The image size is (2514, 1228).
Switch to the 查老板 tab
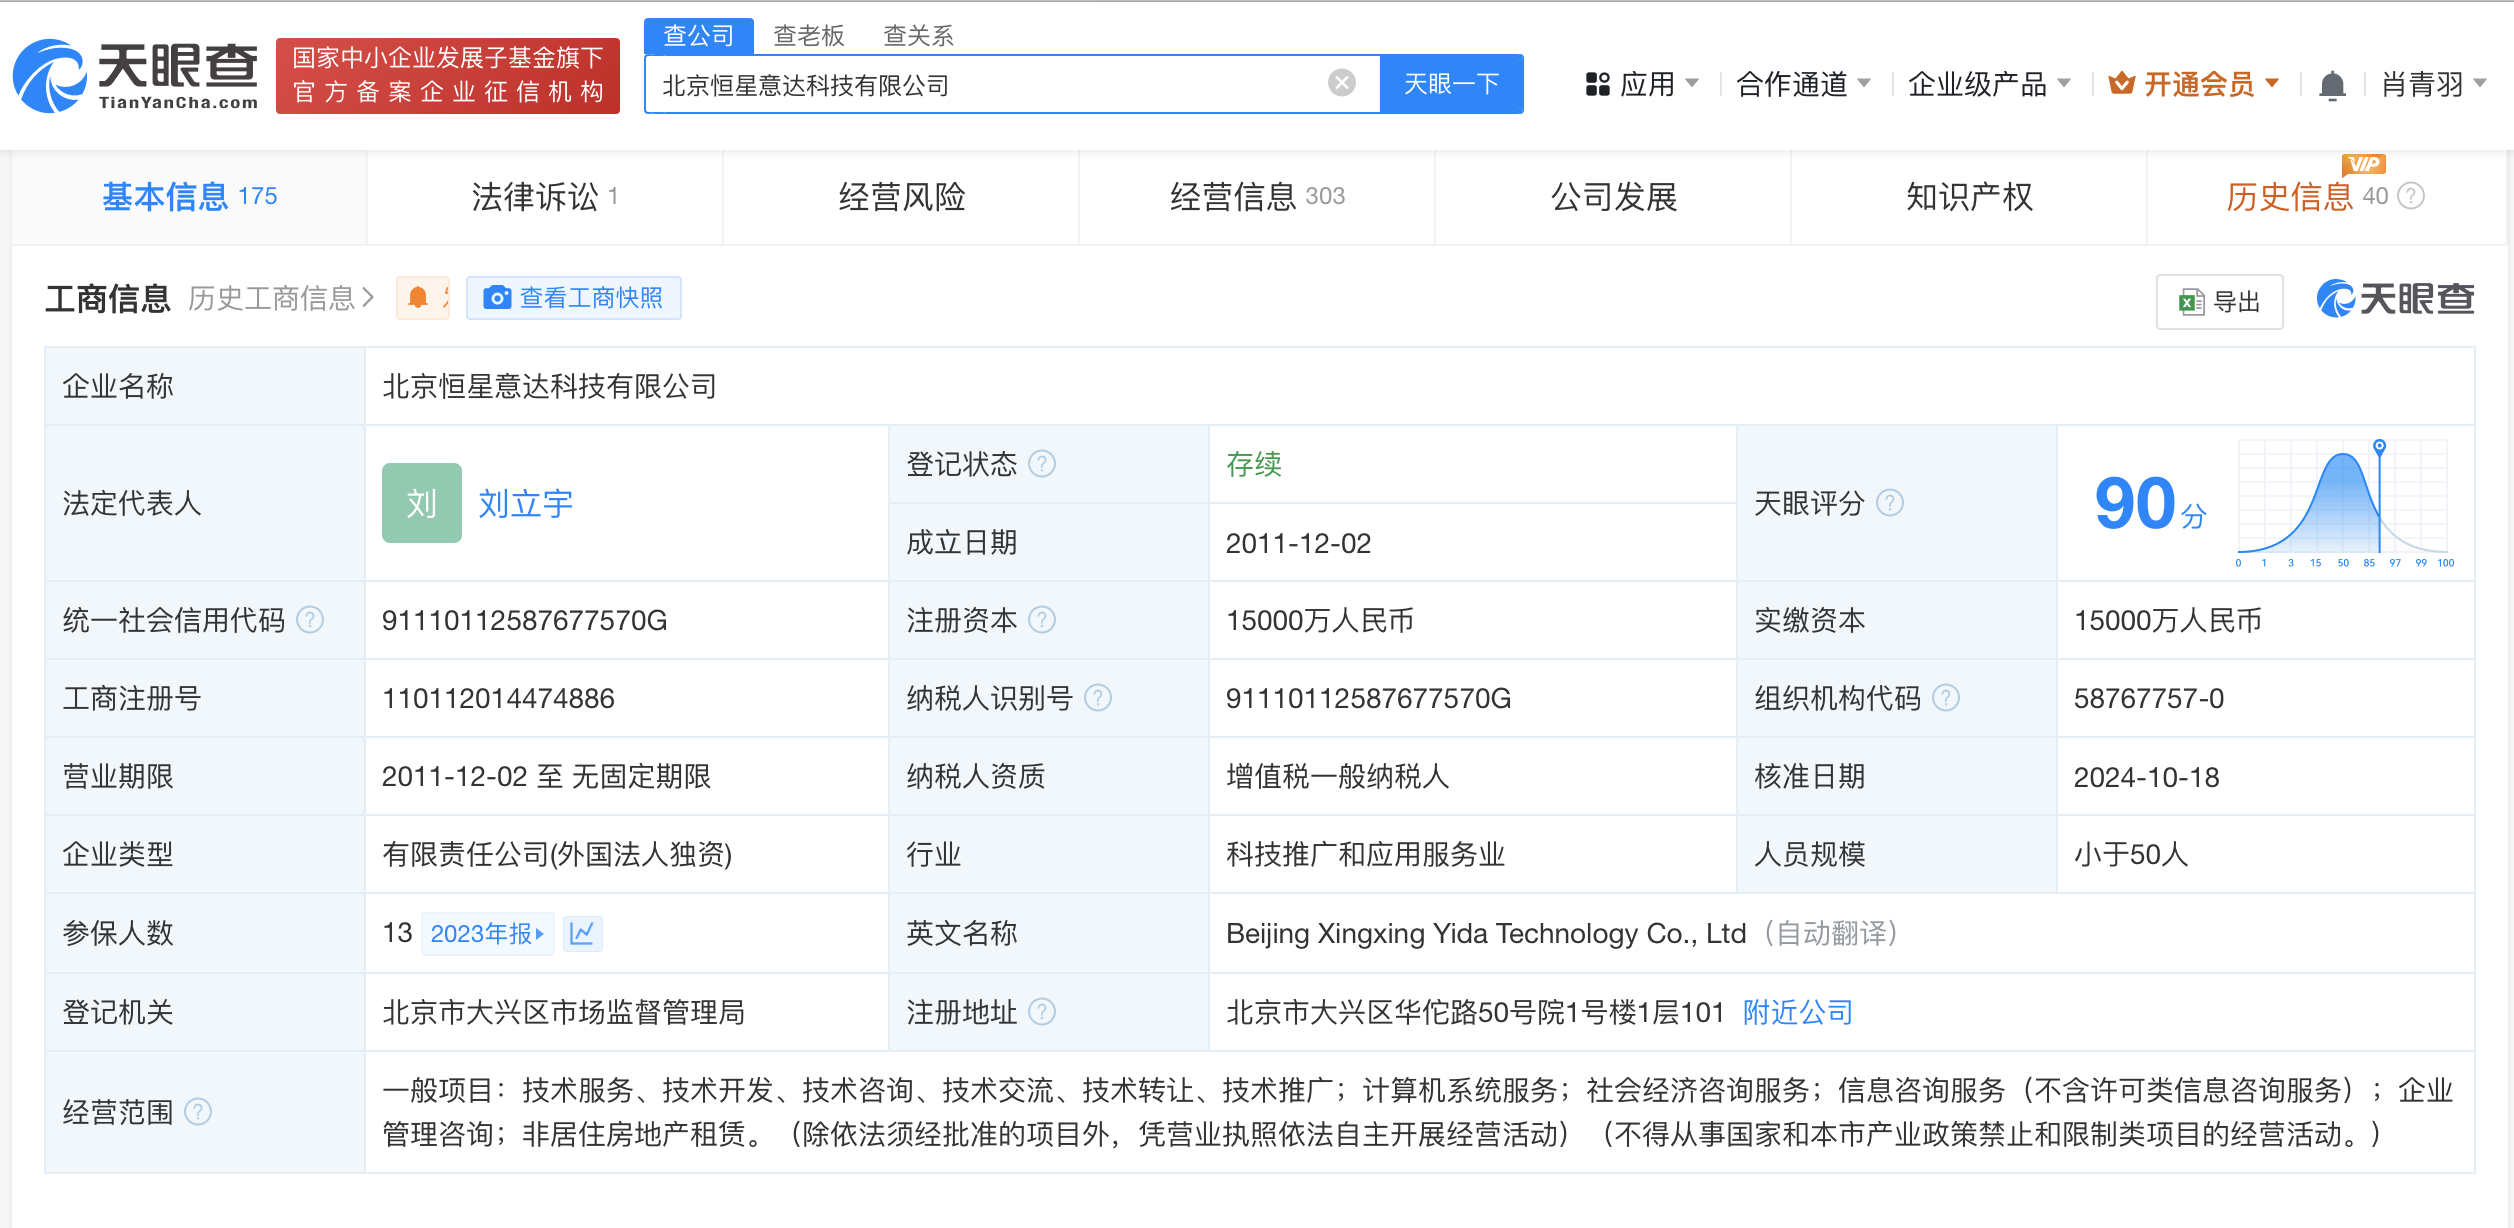click(806, 35)
